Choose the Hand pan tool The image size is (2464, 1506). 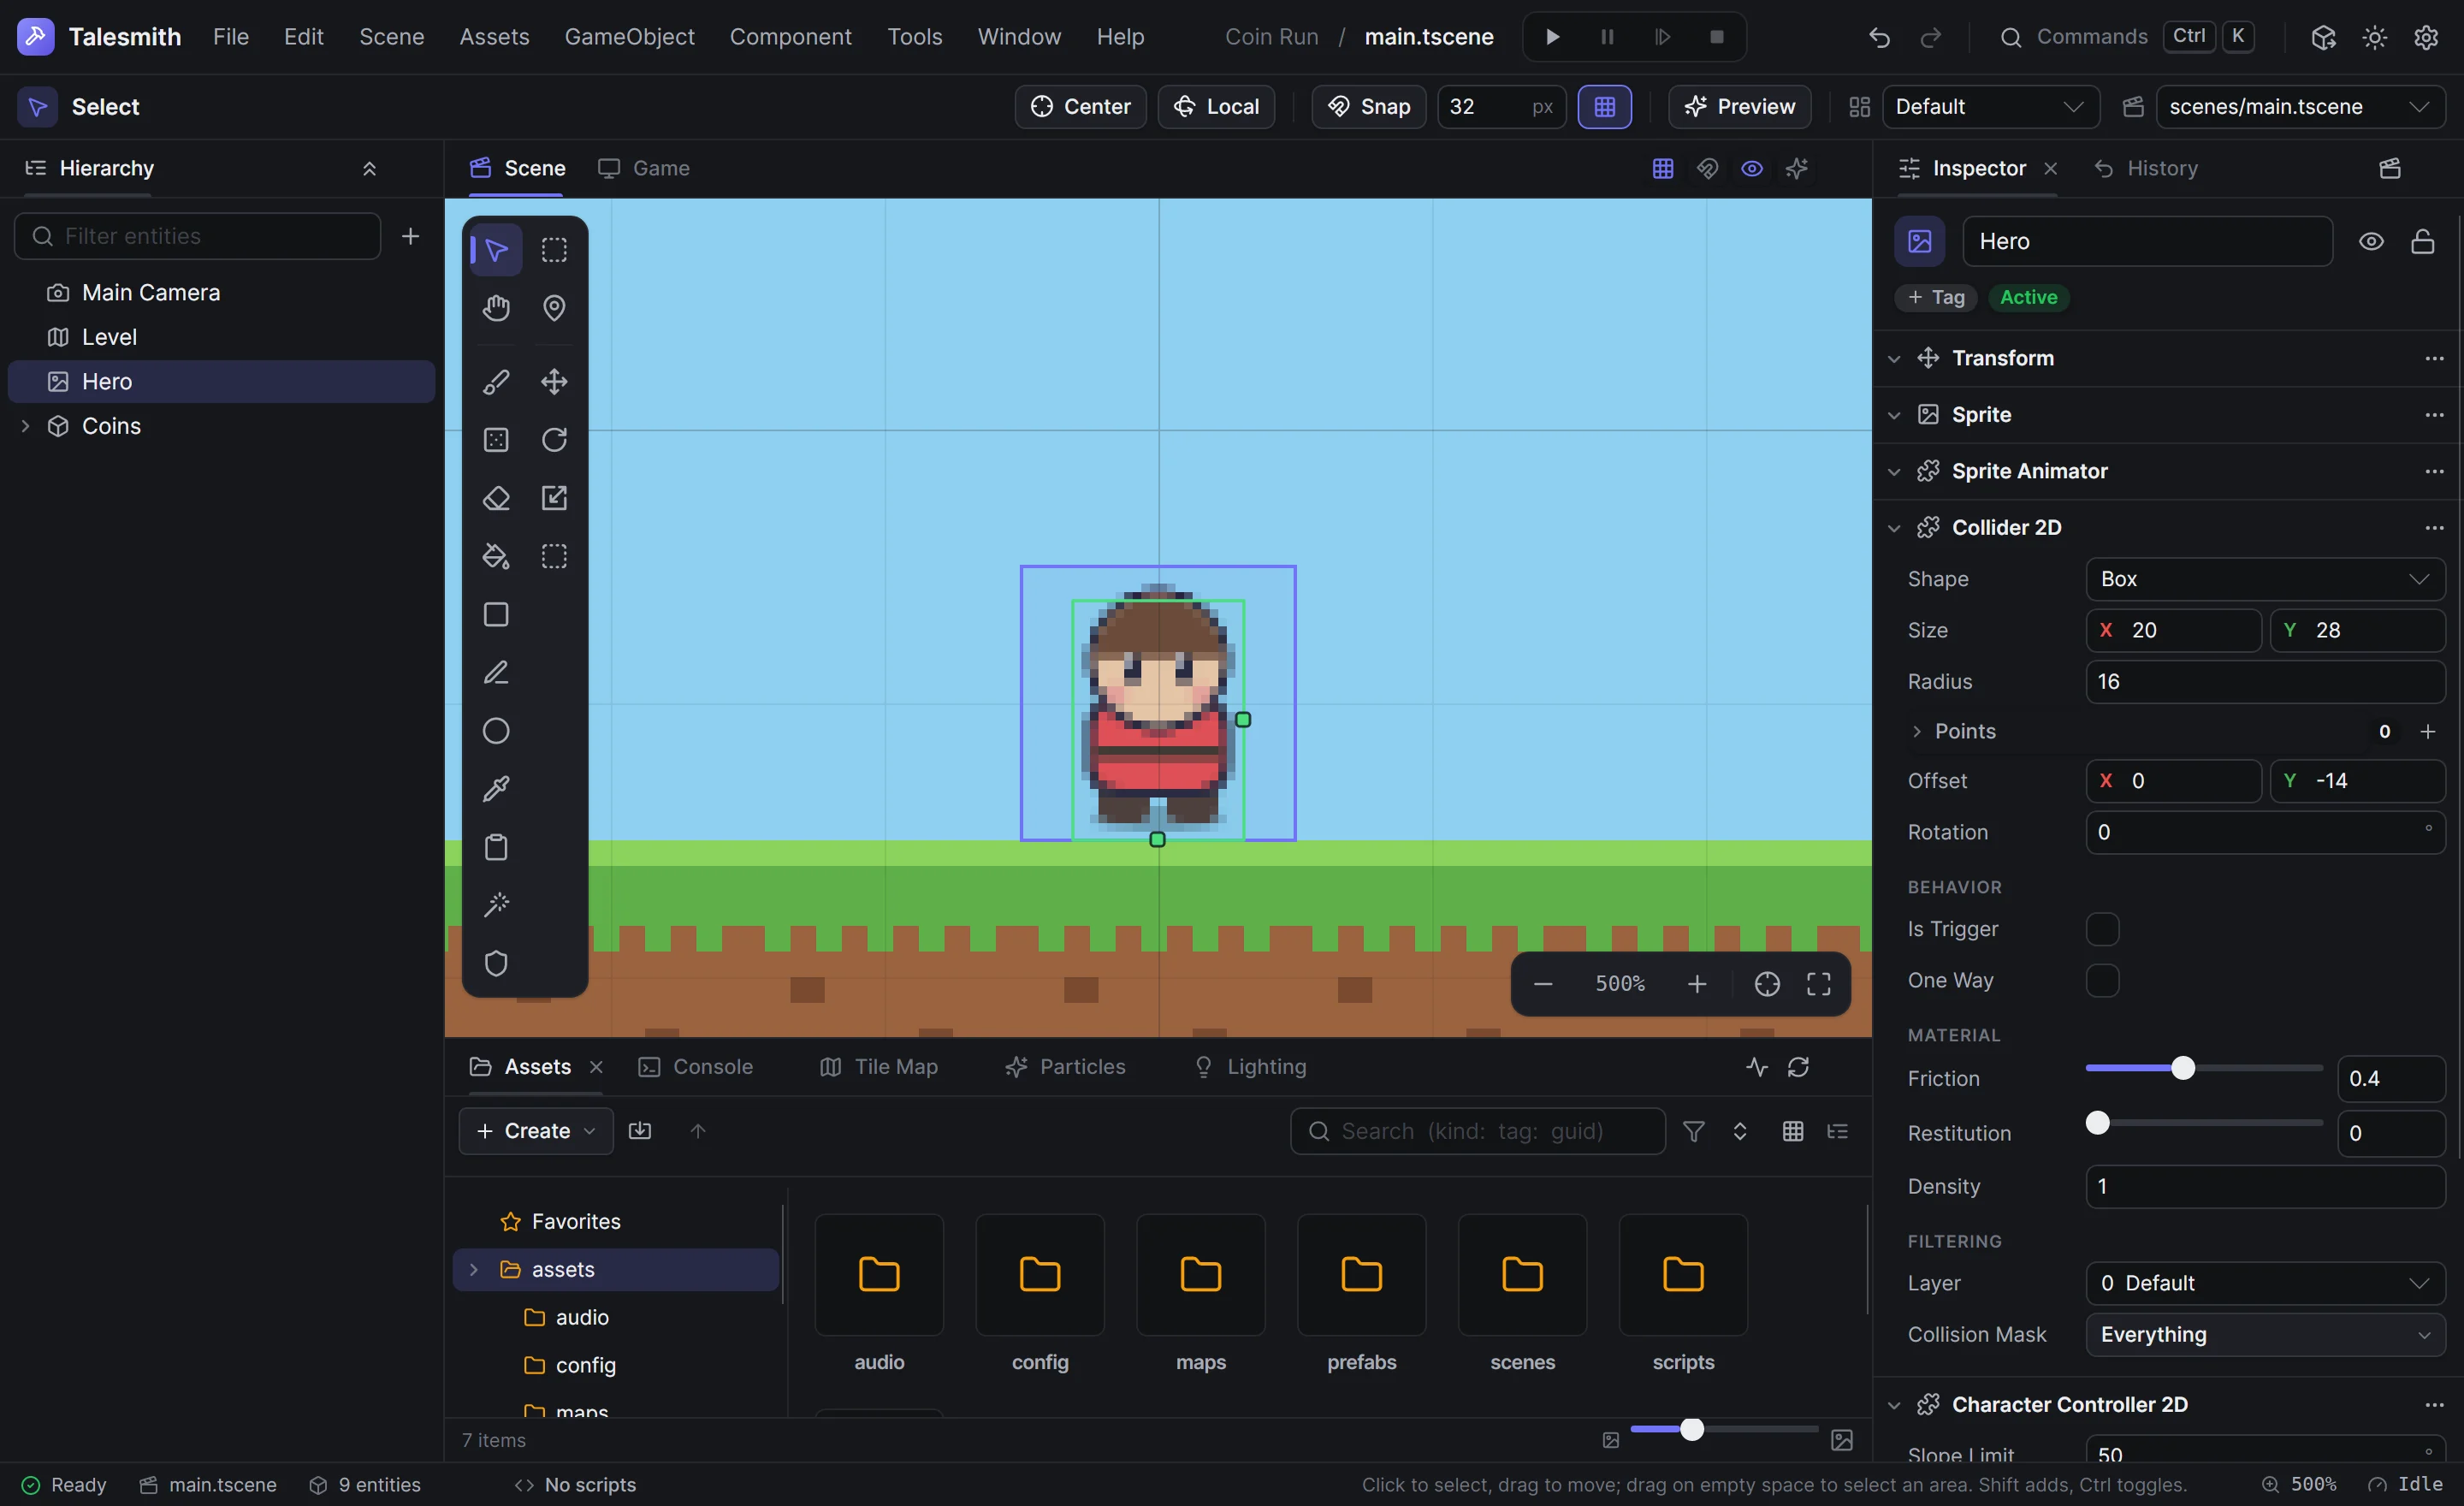click(496, 308)
